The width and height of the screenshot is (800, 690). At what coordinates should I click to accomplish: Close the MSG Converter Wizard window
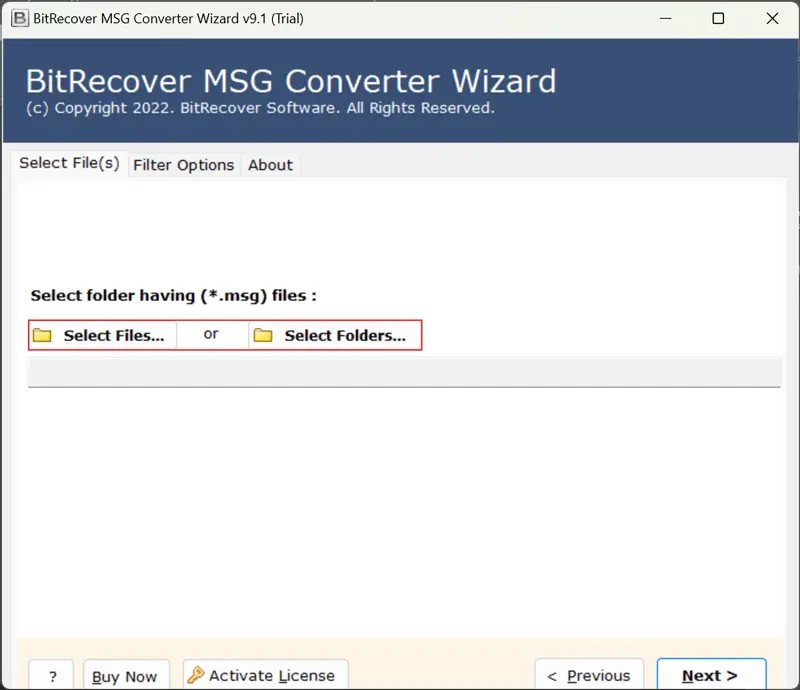point(772,19)
